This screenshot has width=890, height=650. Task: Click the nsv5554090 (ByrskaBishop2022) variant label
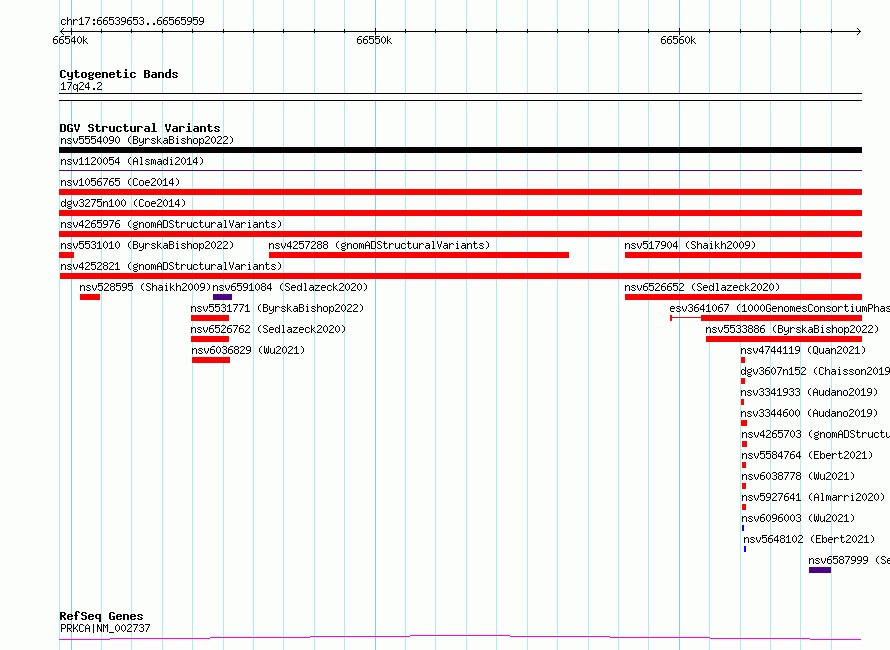coord(147,140)
